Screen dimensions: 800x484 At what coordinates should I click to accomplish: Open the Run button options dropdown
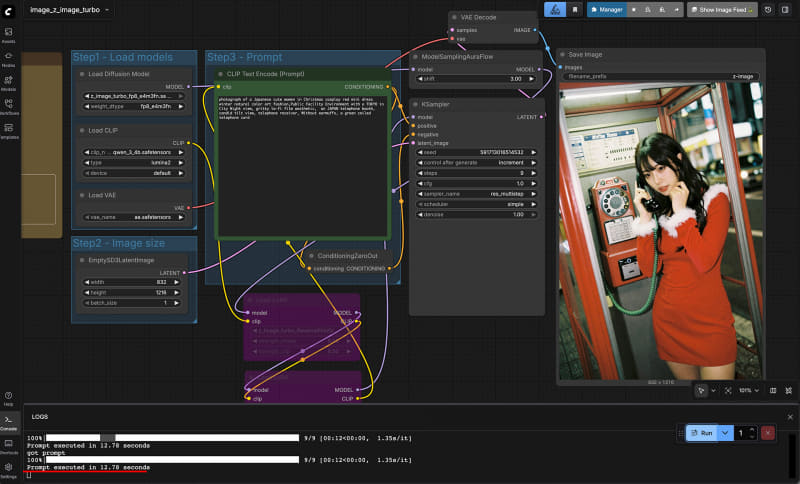pyautogui.click(x=725, y=433)
